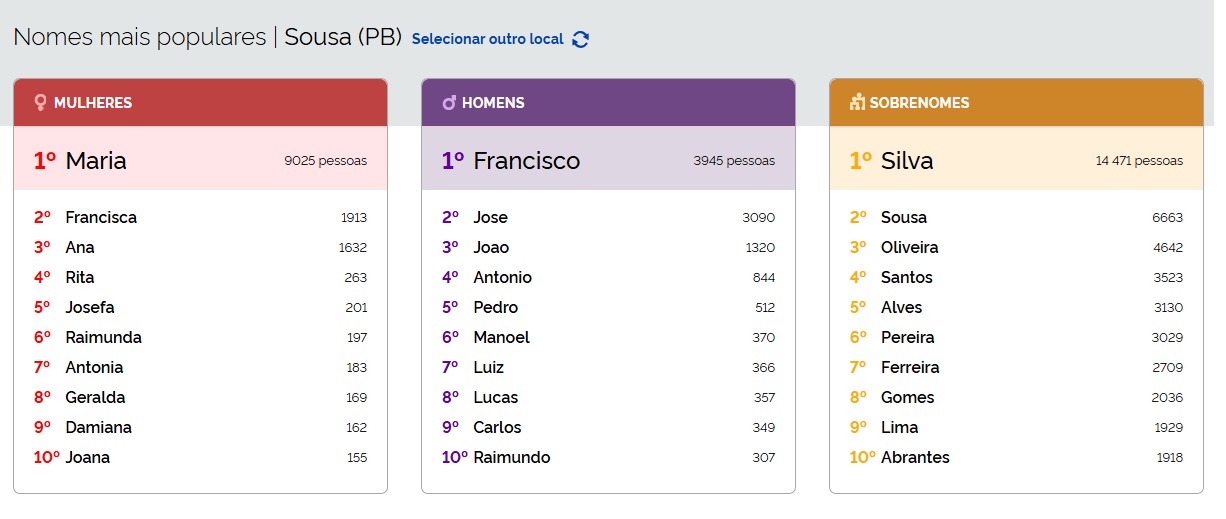The height and width of the screenshot is (519, 1226).
Task: Choose Manoel in the men's ranking
Action: 501,337
